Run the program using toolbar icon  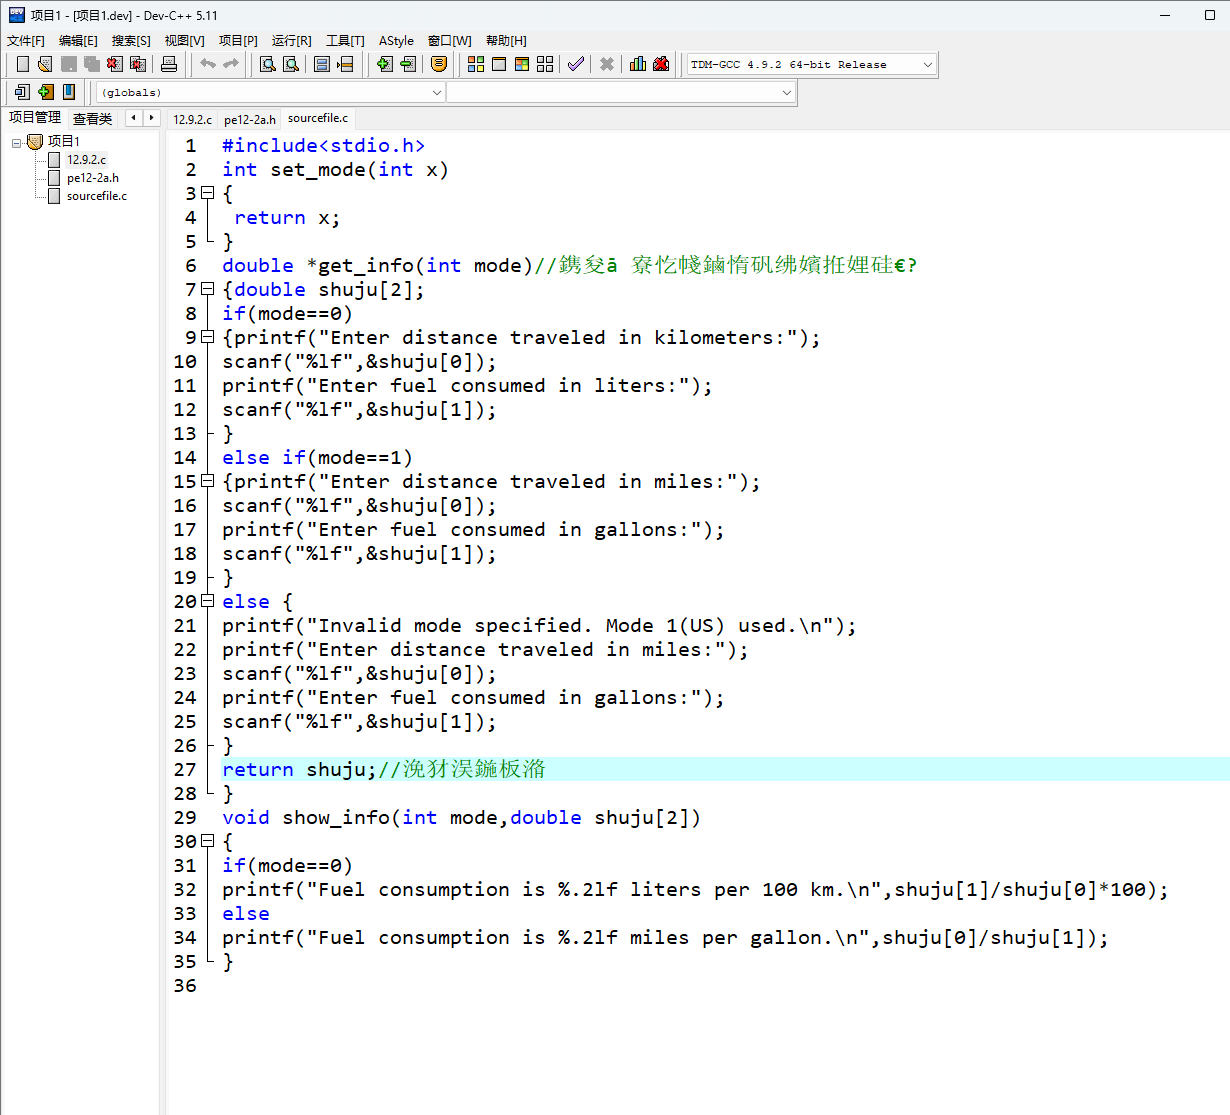499,64
